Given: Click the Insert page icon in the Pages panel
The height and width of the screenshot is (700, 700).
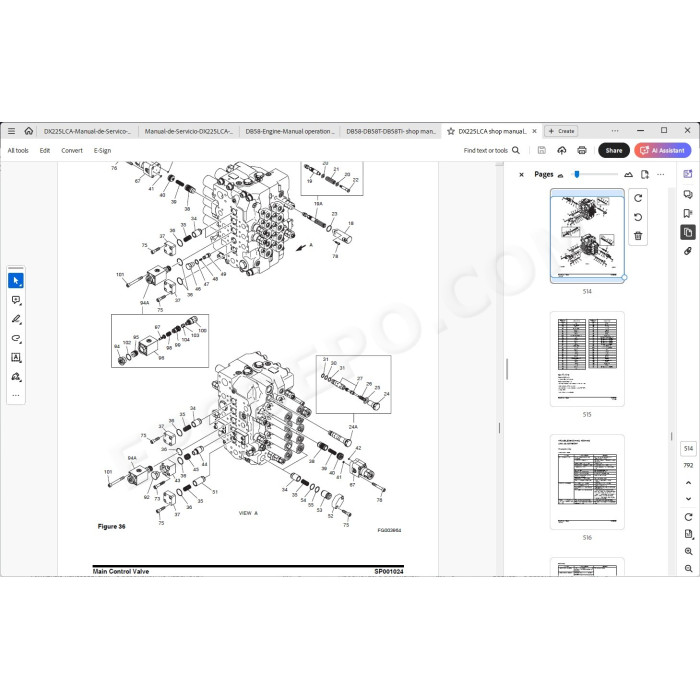Looking at the screenshot, I should [x=645, y=175].
